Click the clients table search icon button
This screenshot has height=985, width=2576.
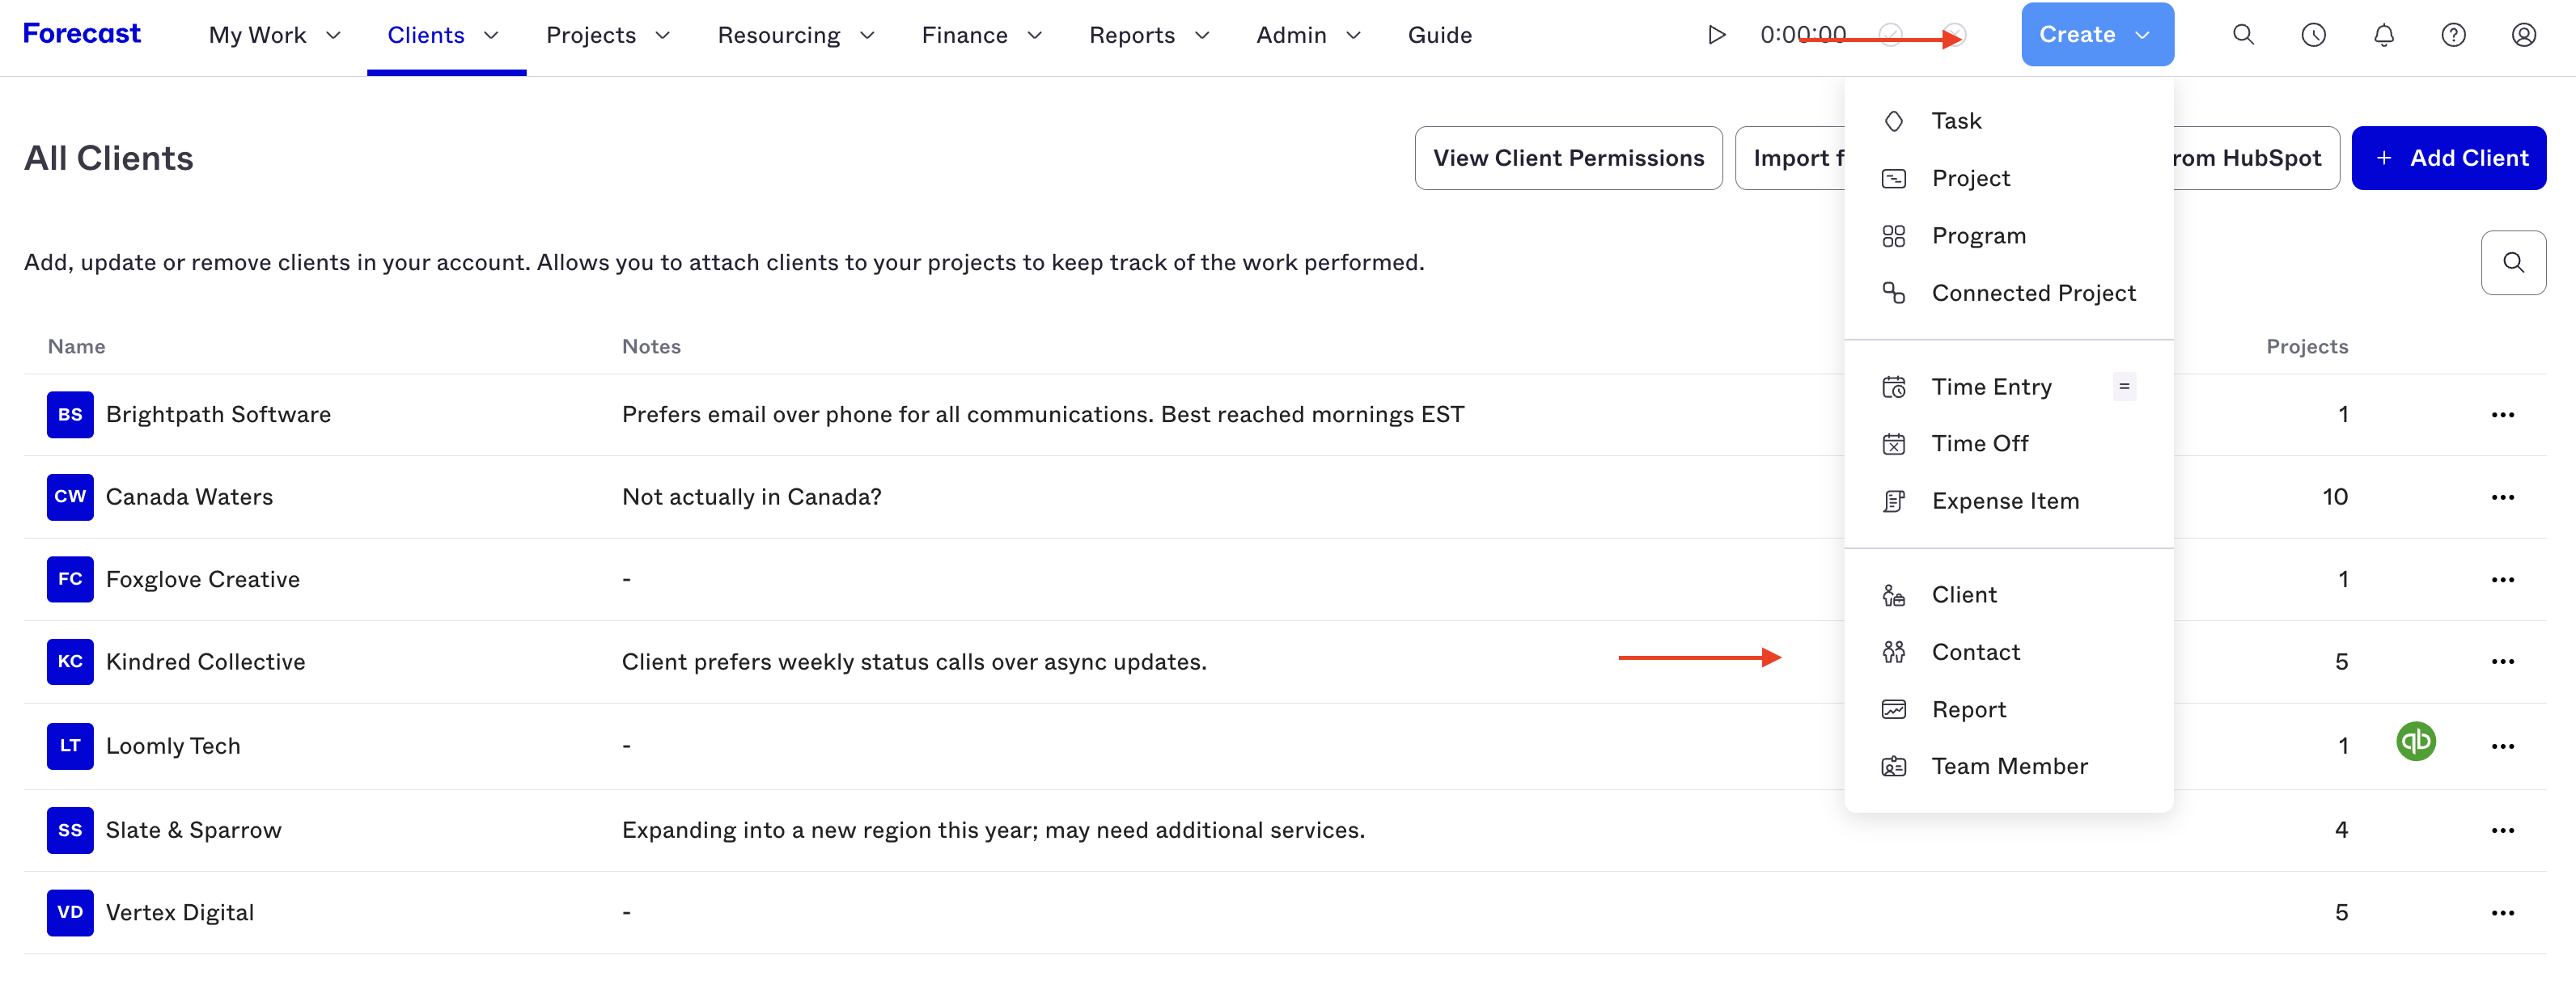click(2512, 262)
